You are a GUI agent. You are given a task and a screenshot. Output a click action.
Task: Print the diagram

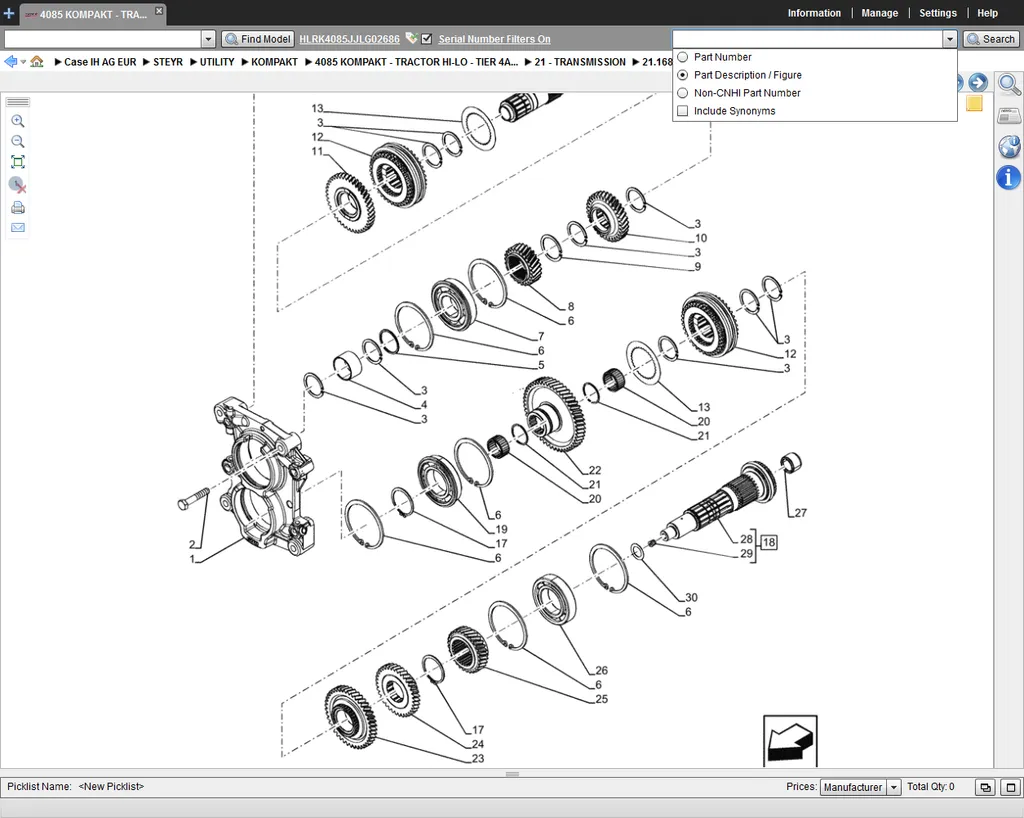(x=18, y=208)
